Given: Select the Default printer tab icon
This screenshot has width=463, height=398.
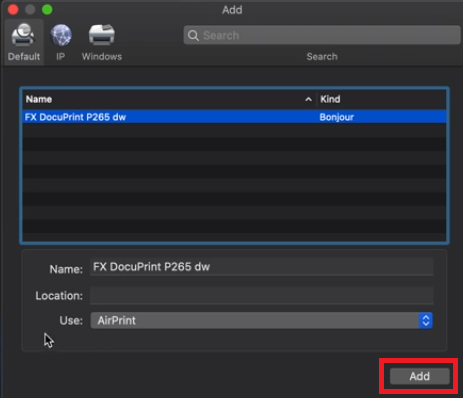Looking at the screenshot, I should pyautogui.click(x=24, y=42).
